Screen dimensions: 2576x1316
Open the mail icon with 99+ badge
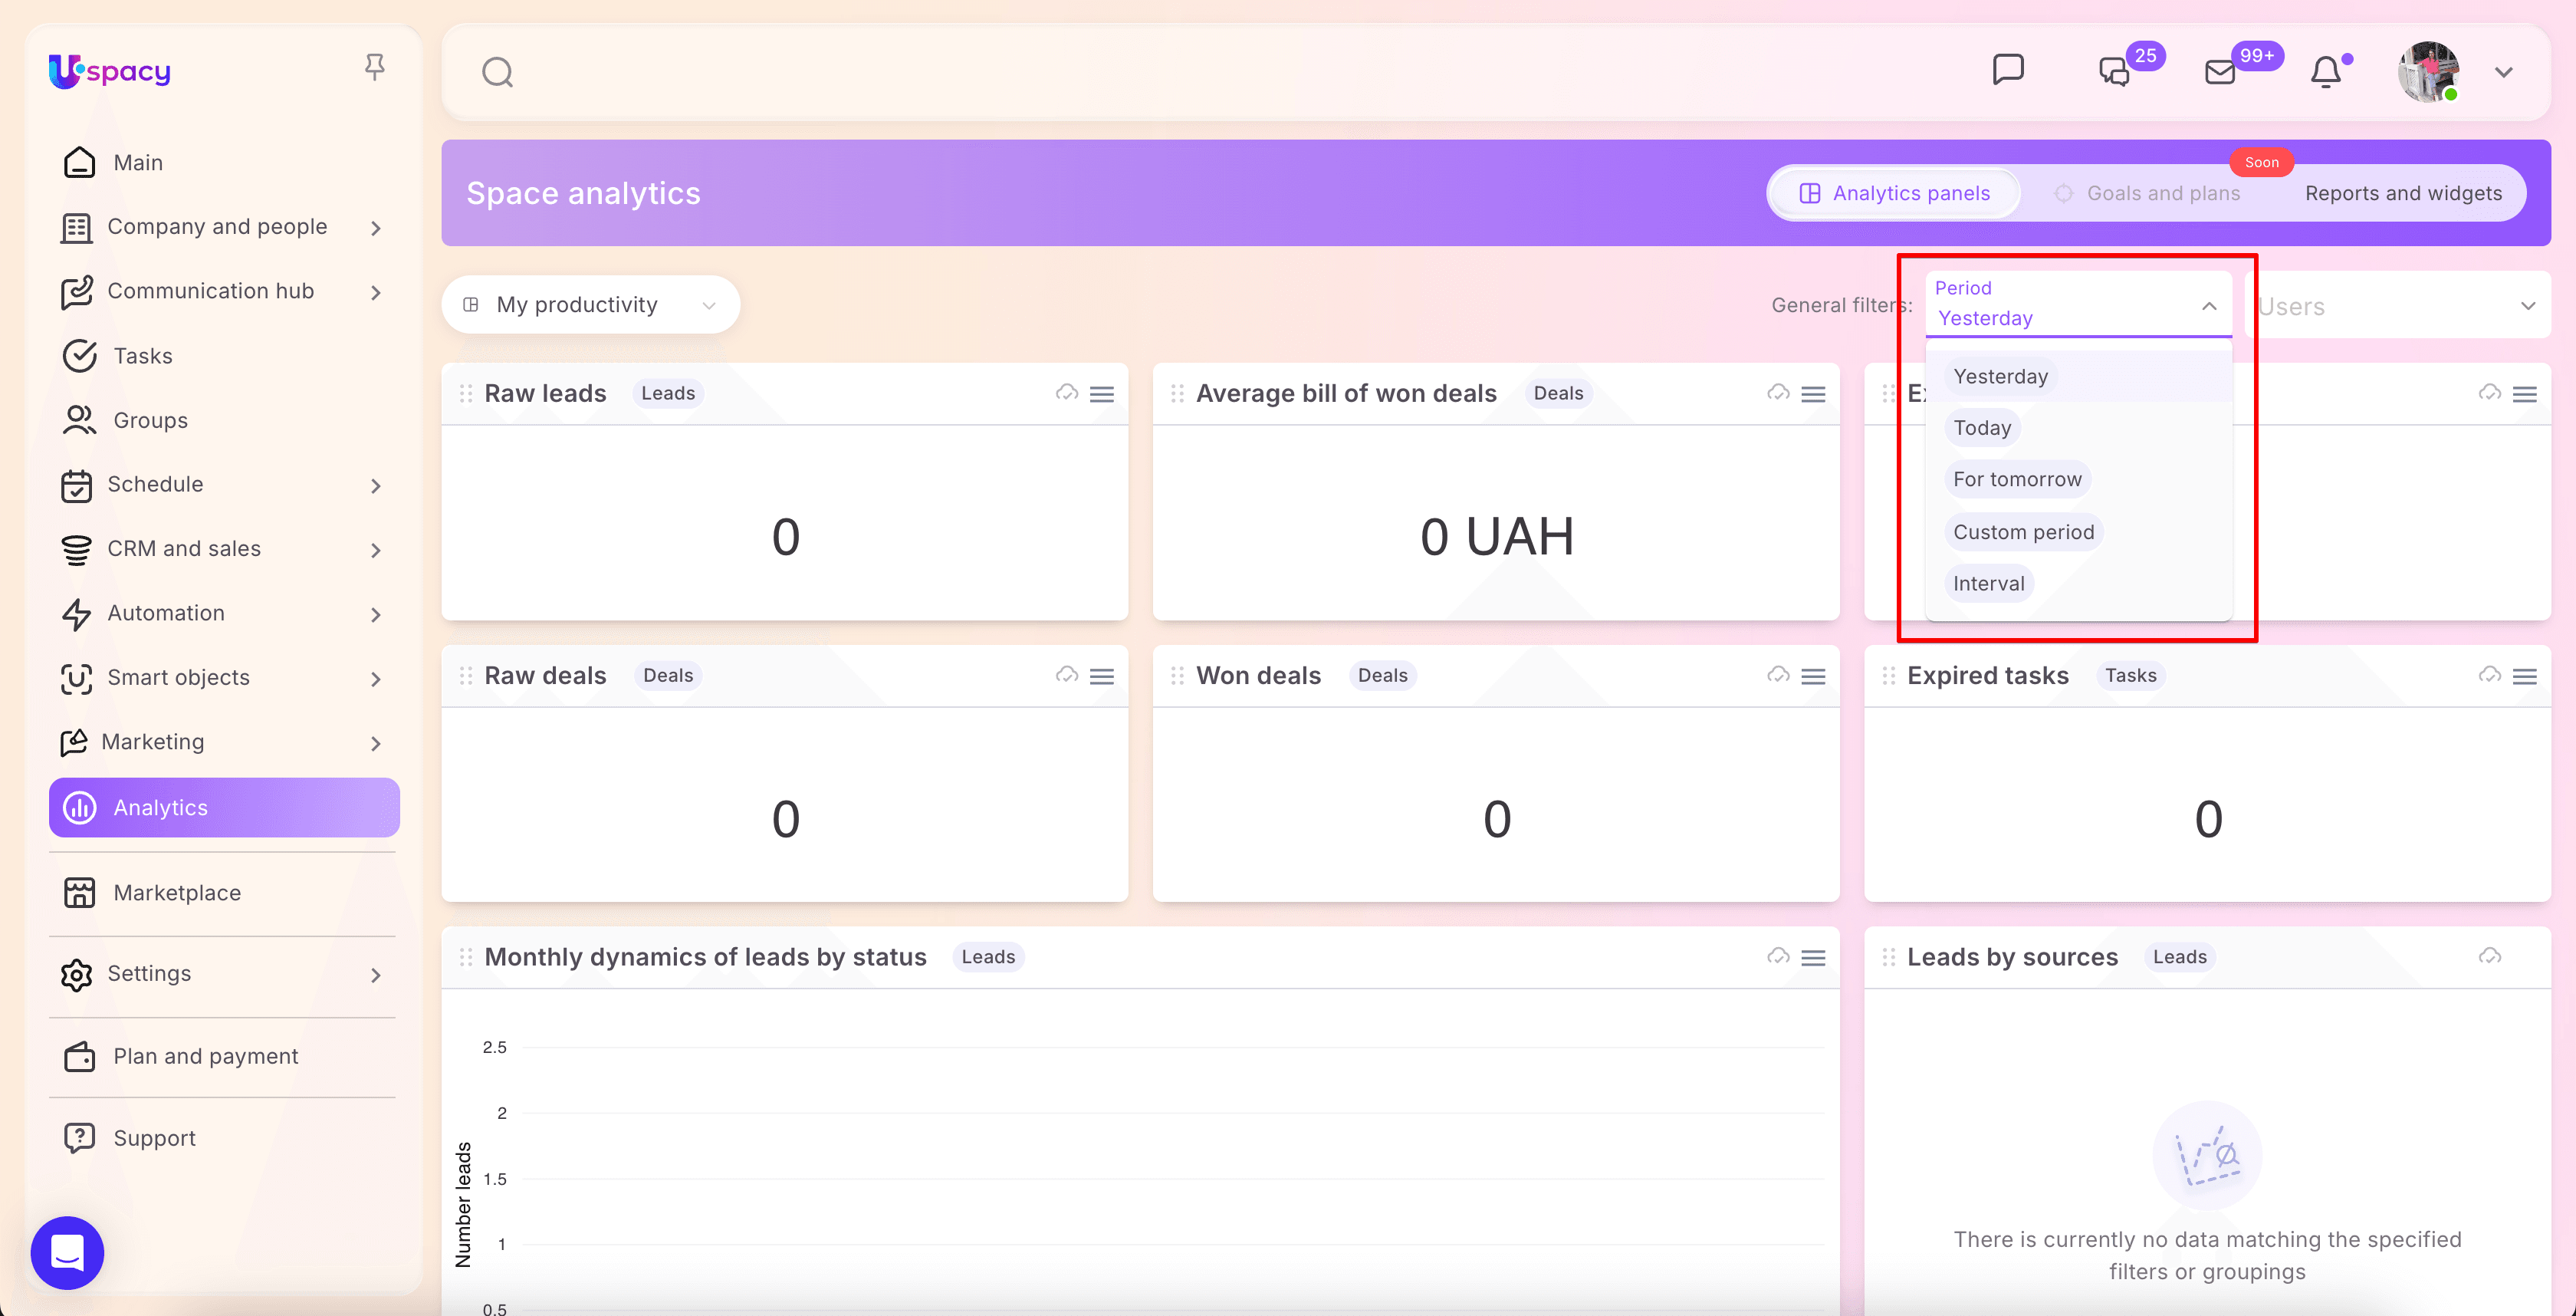click(x=2220, y=72)
